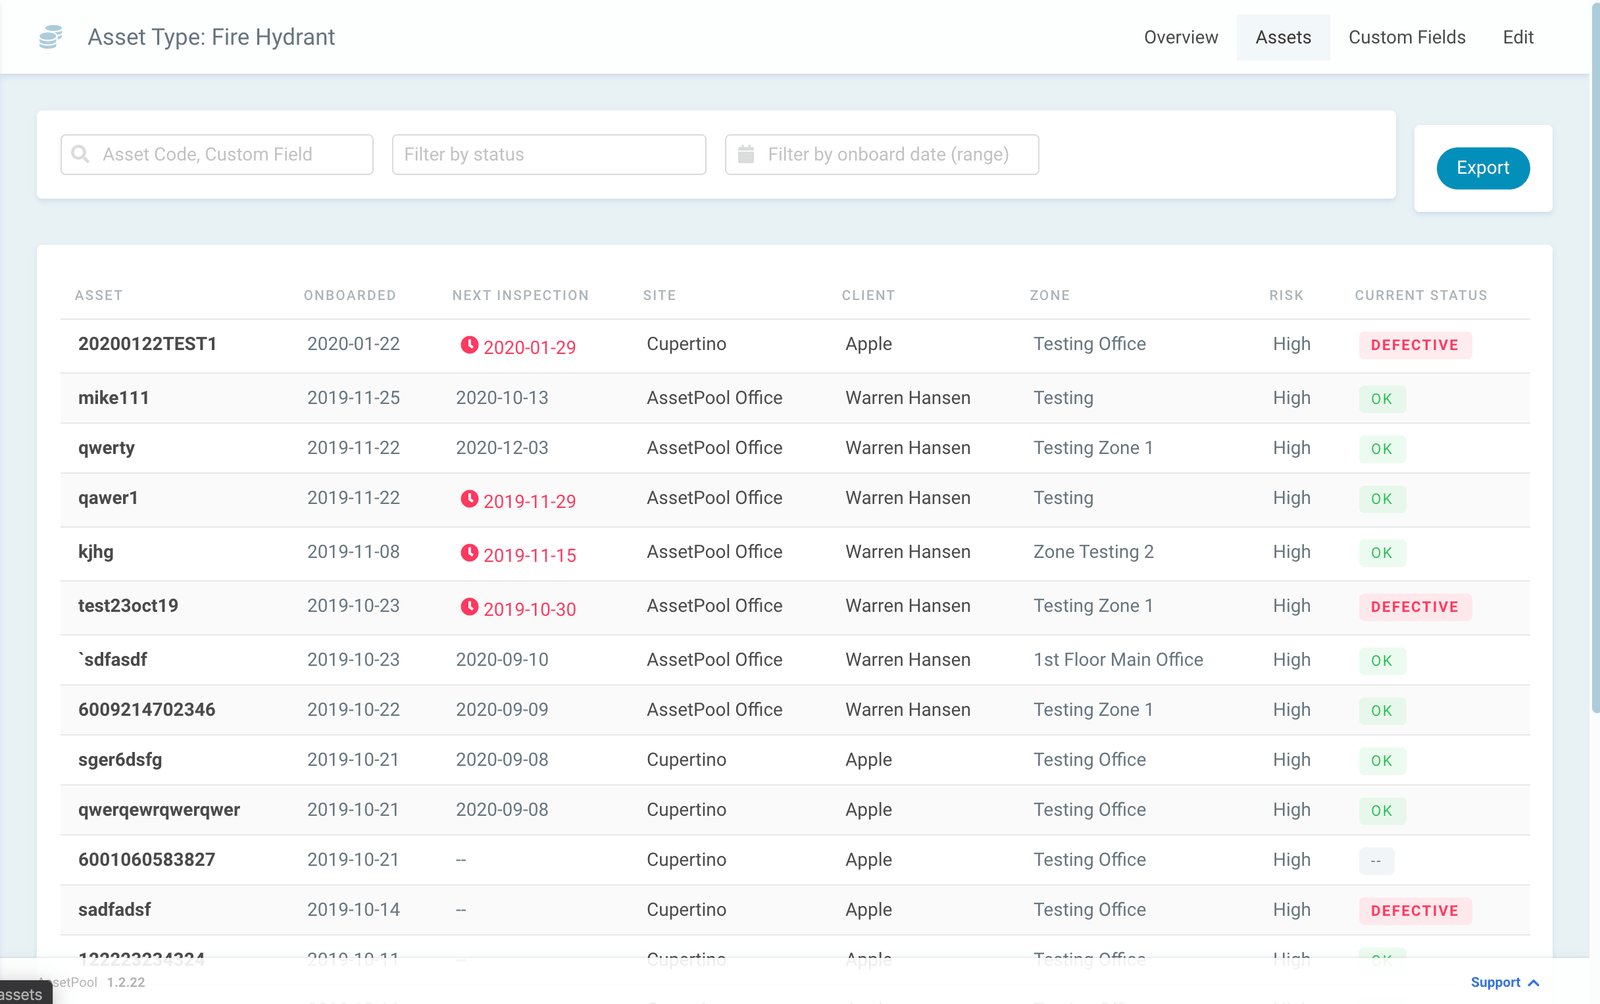The height and width of the screenshot is (1004, 1600).
Task: Click the CURRENT STATUS column header
Action: click(x=1421, y=295)
